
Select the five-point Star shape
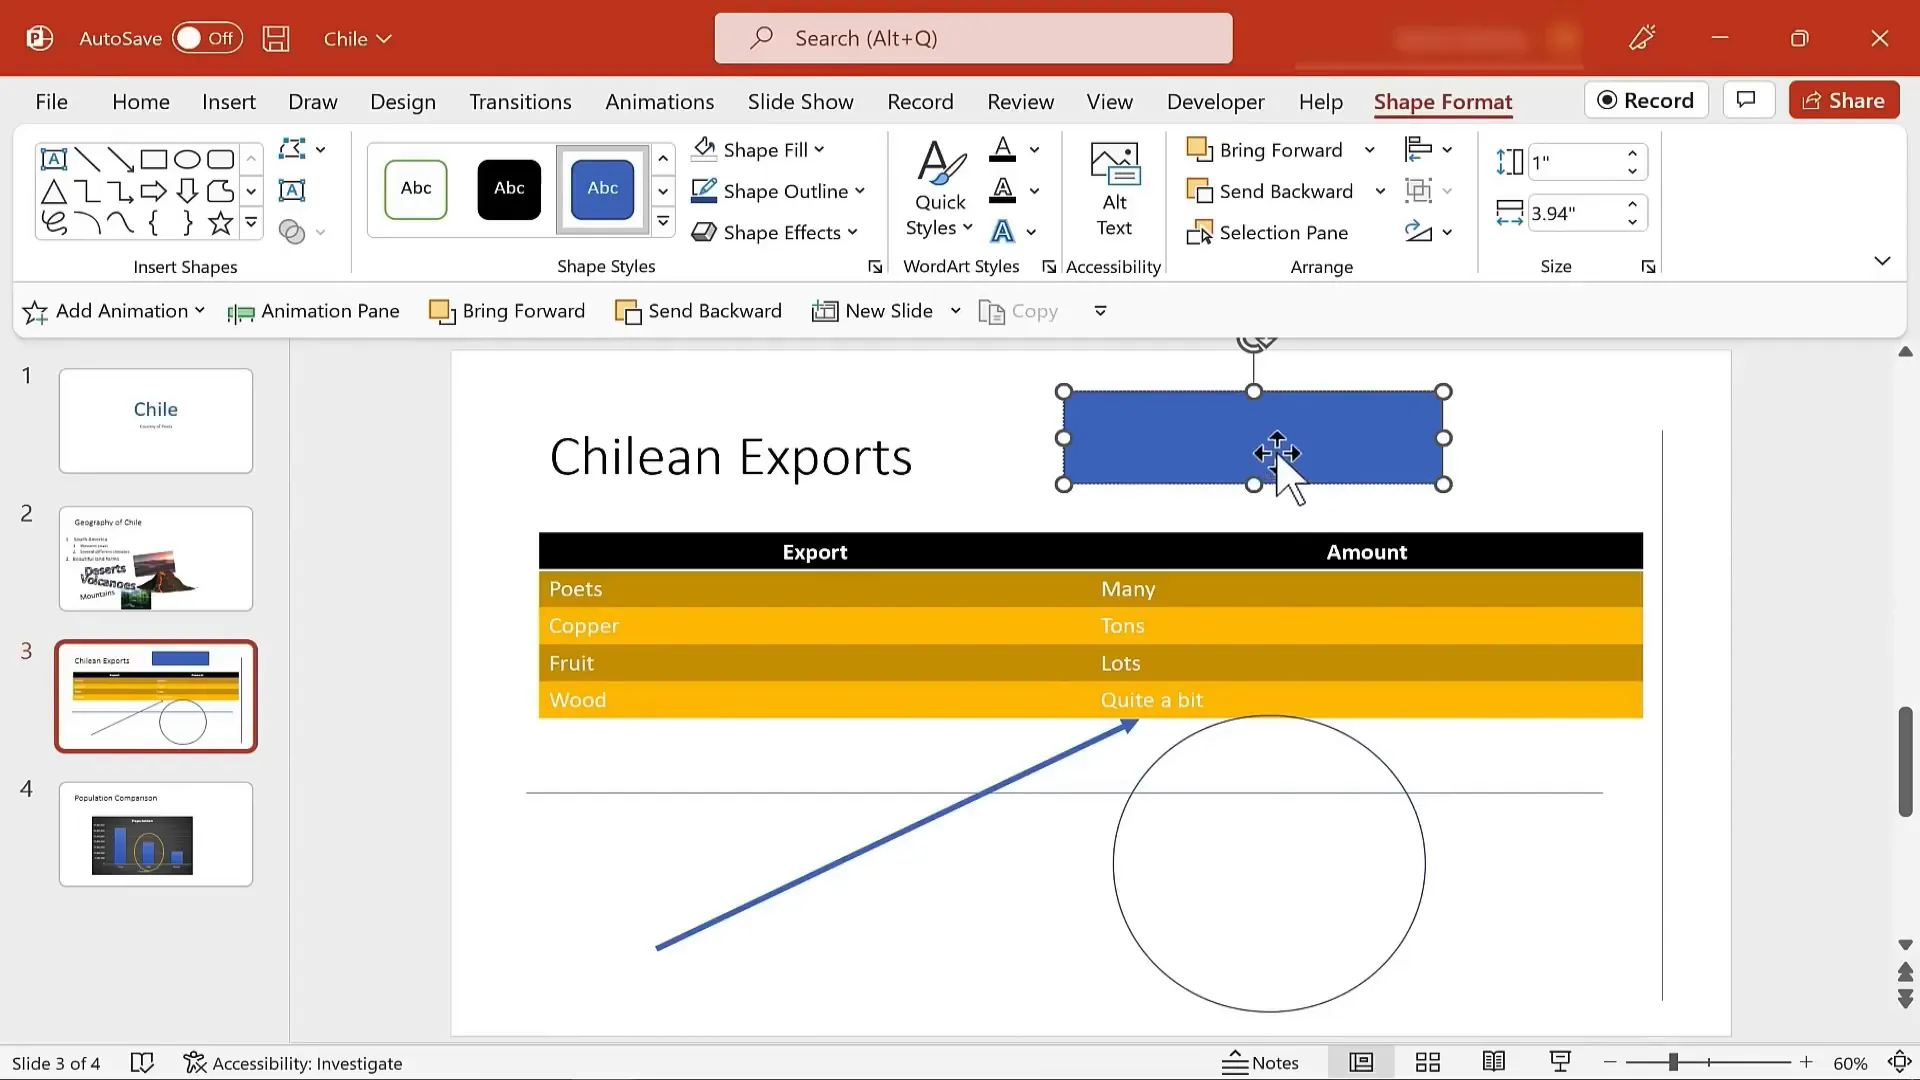[220, 223]
